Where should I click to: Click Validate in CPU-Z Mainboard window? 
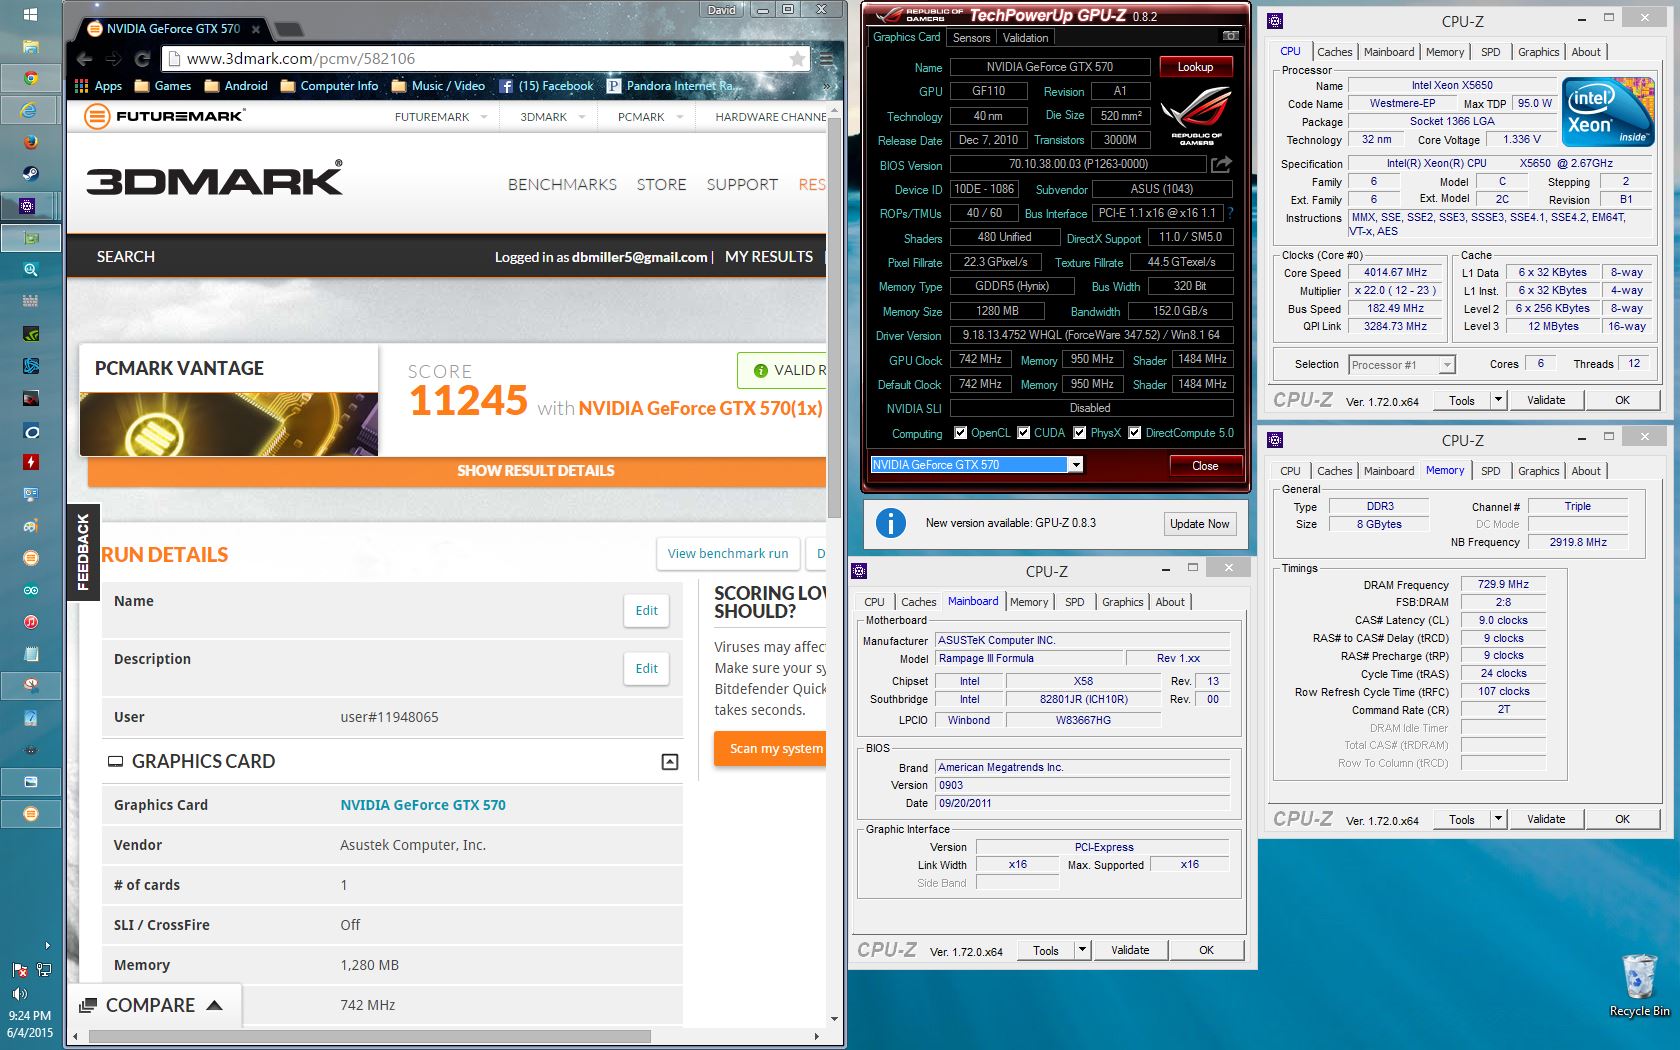click(1130, 950)
